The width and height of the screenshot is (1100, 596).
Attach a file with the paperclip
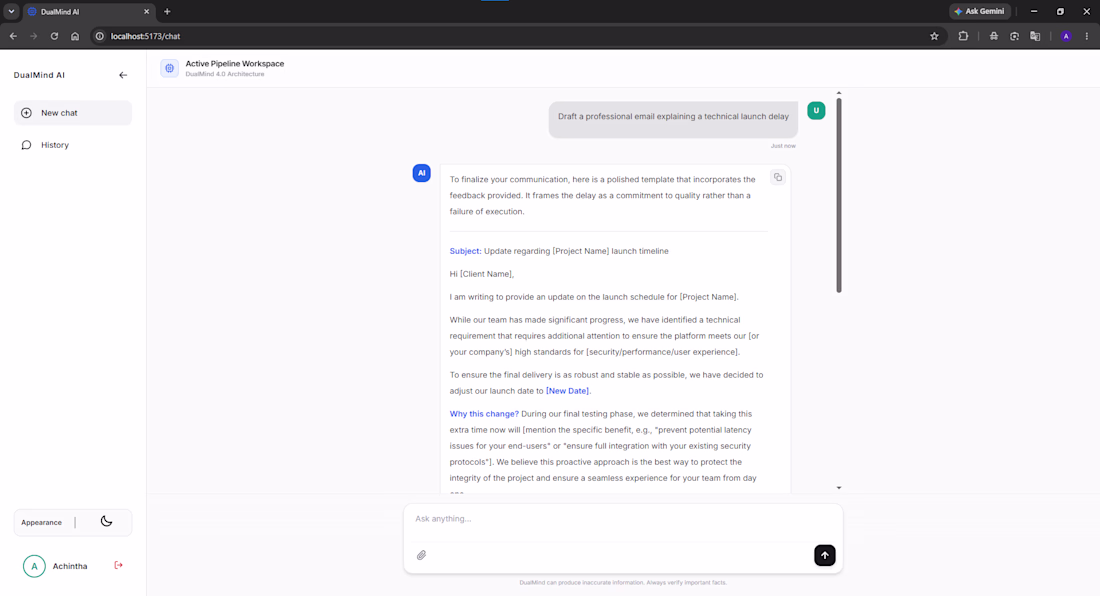point(421,555)
